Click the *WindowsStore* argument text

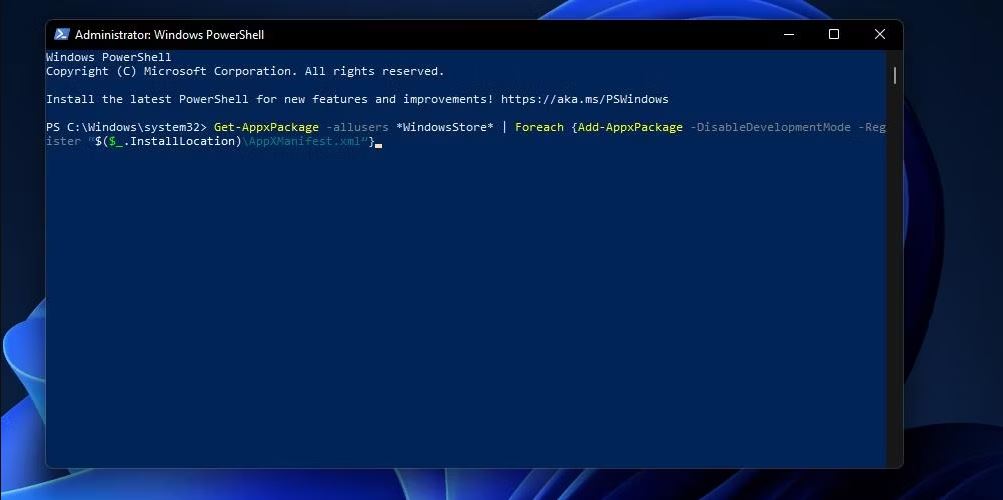[x=445, y=127]
